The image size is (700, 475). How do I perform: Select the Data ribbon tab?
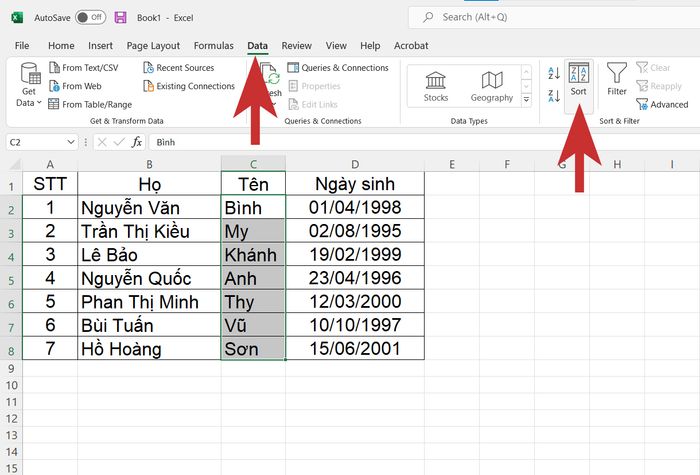[x=258, y=46]
